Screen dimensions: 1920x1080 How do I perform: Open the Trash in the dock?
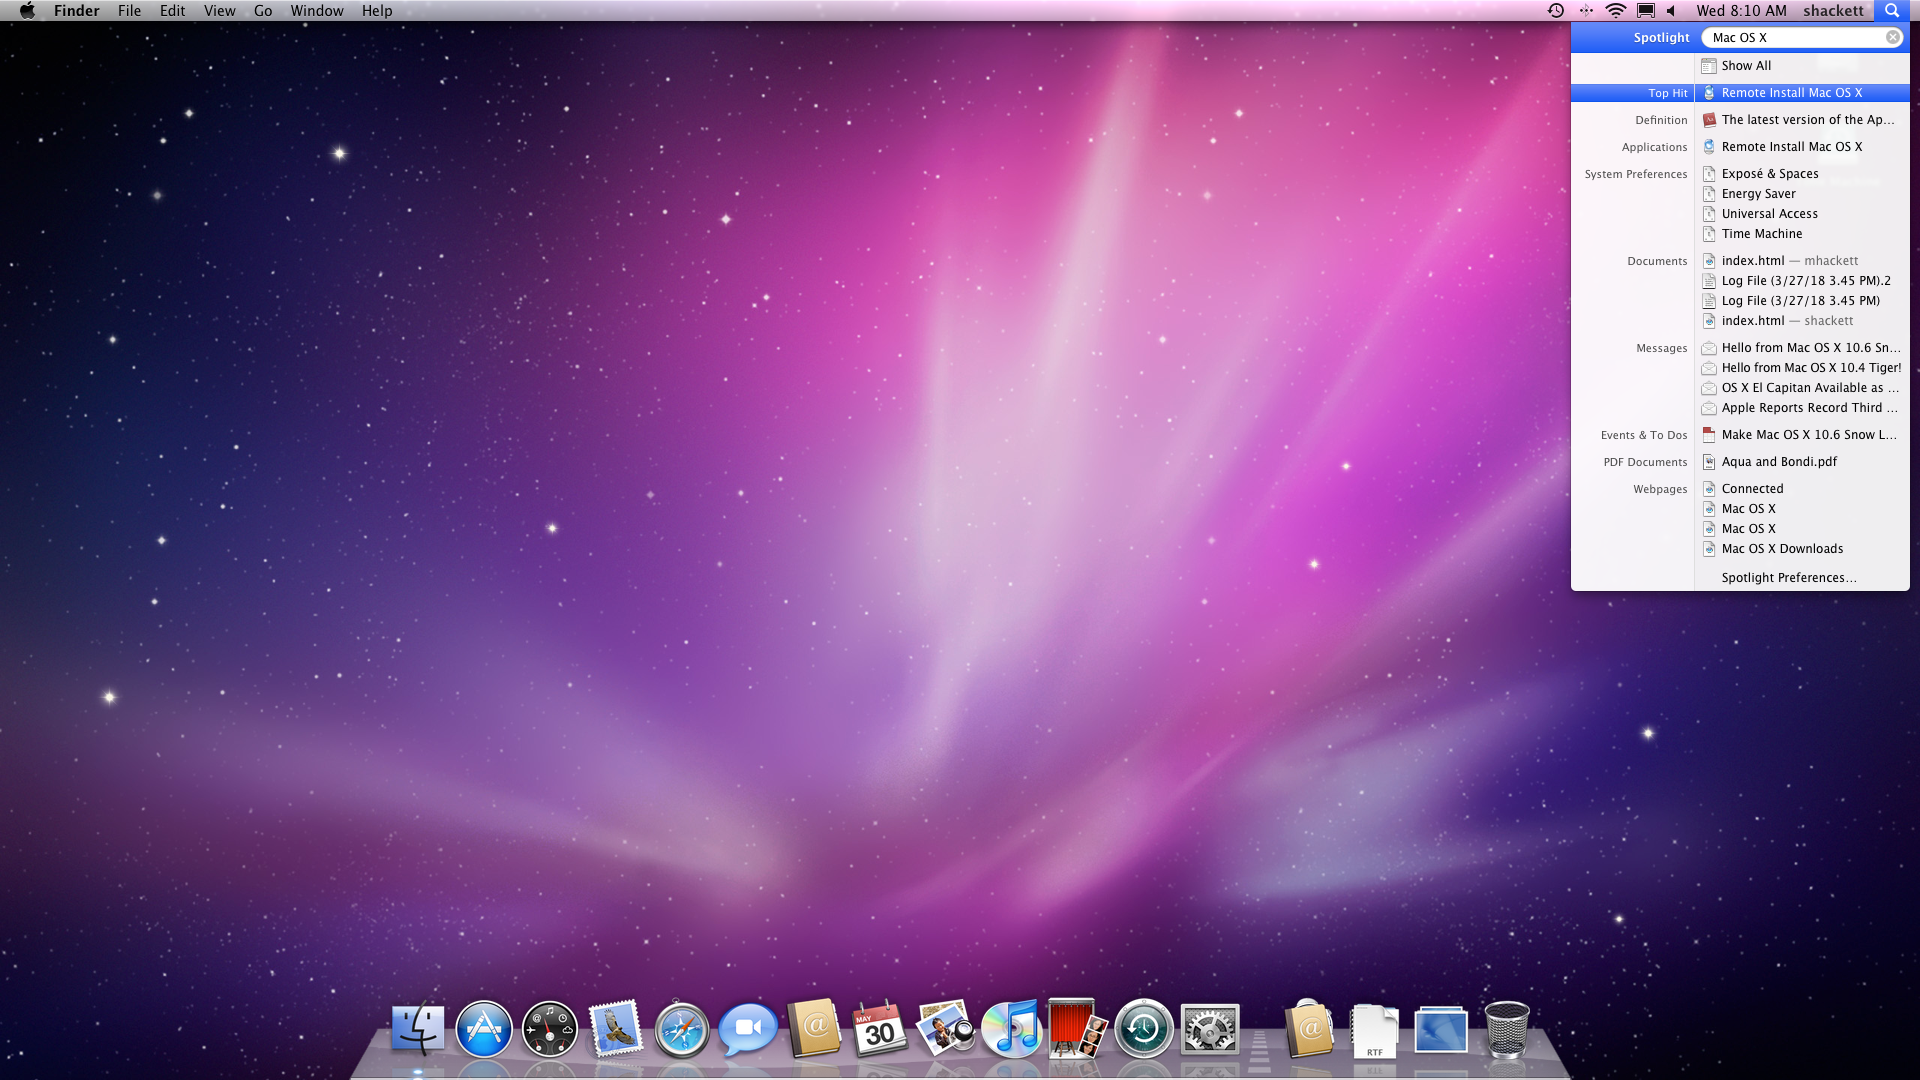click(x=1506, y=1030)
